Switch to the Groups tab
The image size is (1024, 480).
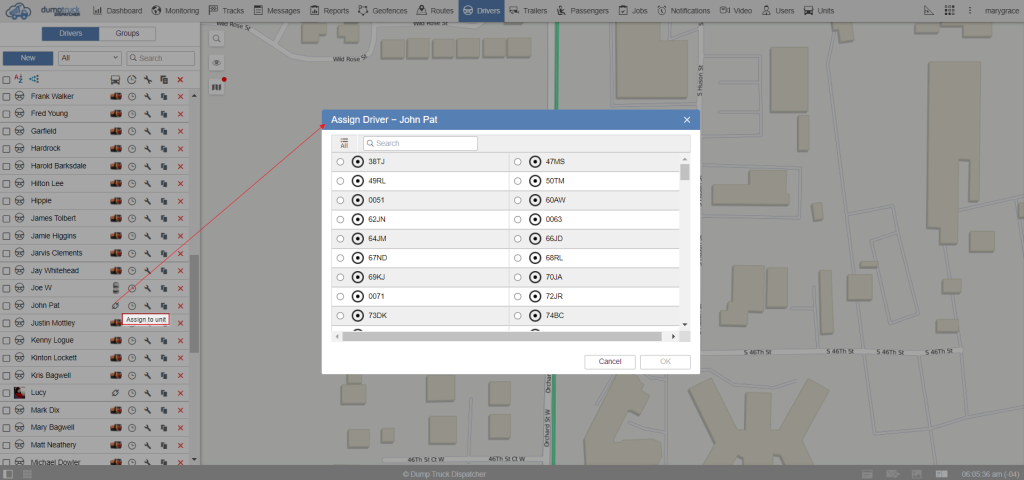tap(127, 33)
